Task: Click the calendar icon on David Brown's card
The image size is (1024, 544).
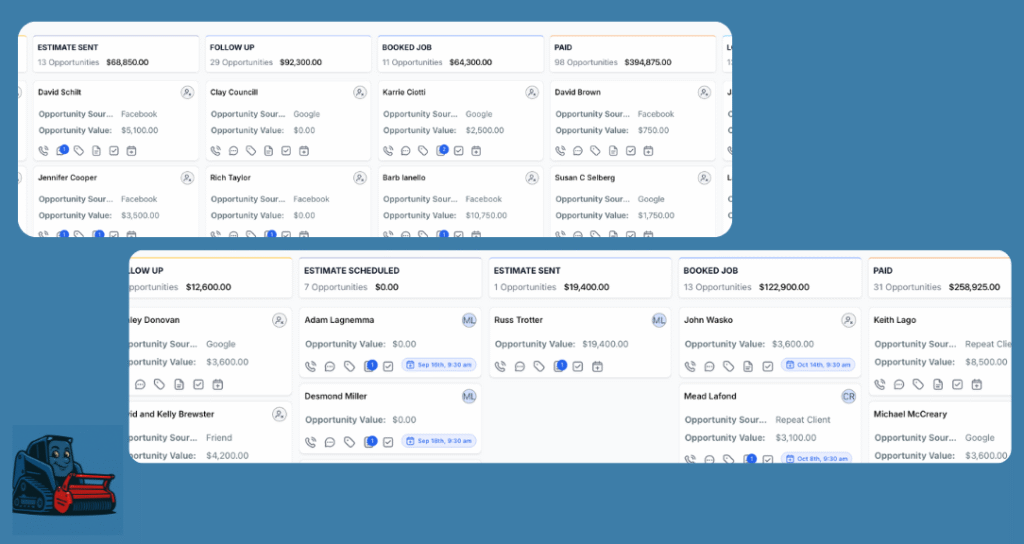Action: pyautogui.click(x=648, y=151)
